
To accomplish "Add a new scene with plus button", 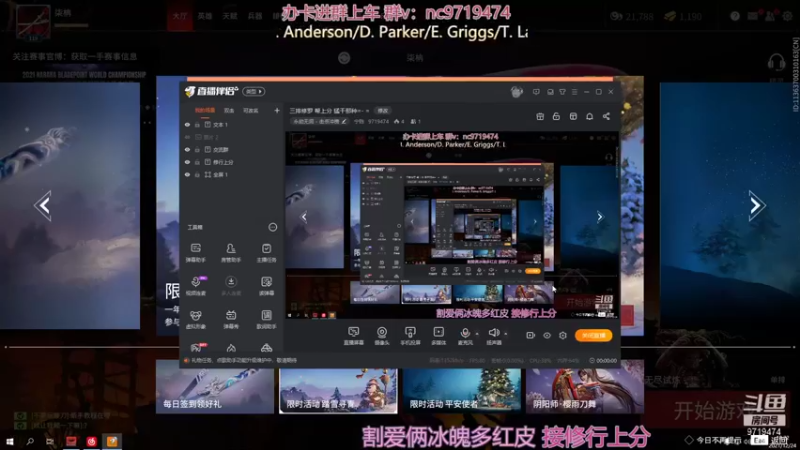I will coord(277,110).
